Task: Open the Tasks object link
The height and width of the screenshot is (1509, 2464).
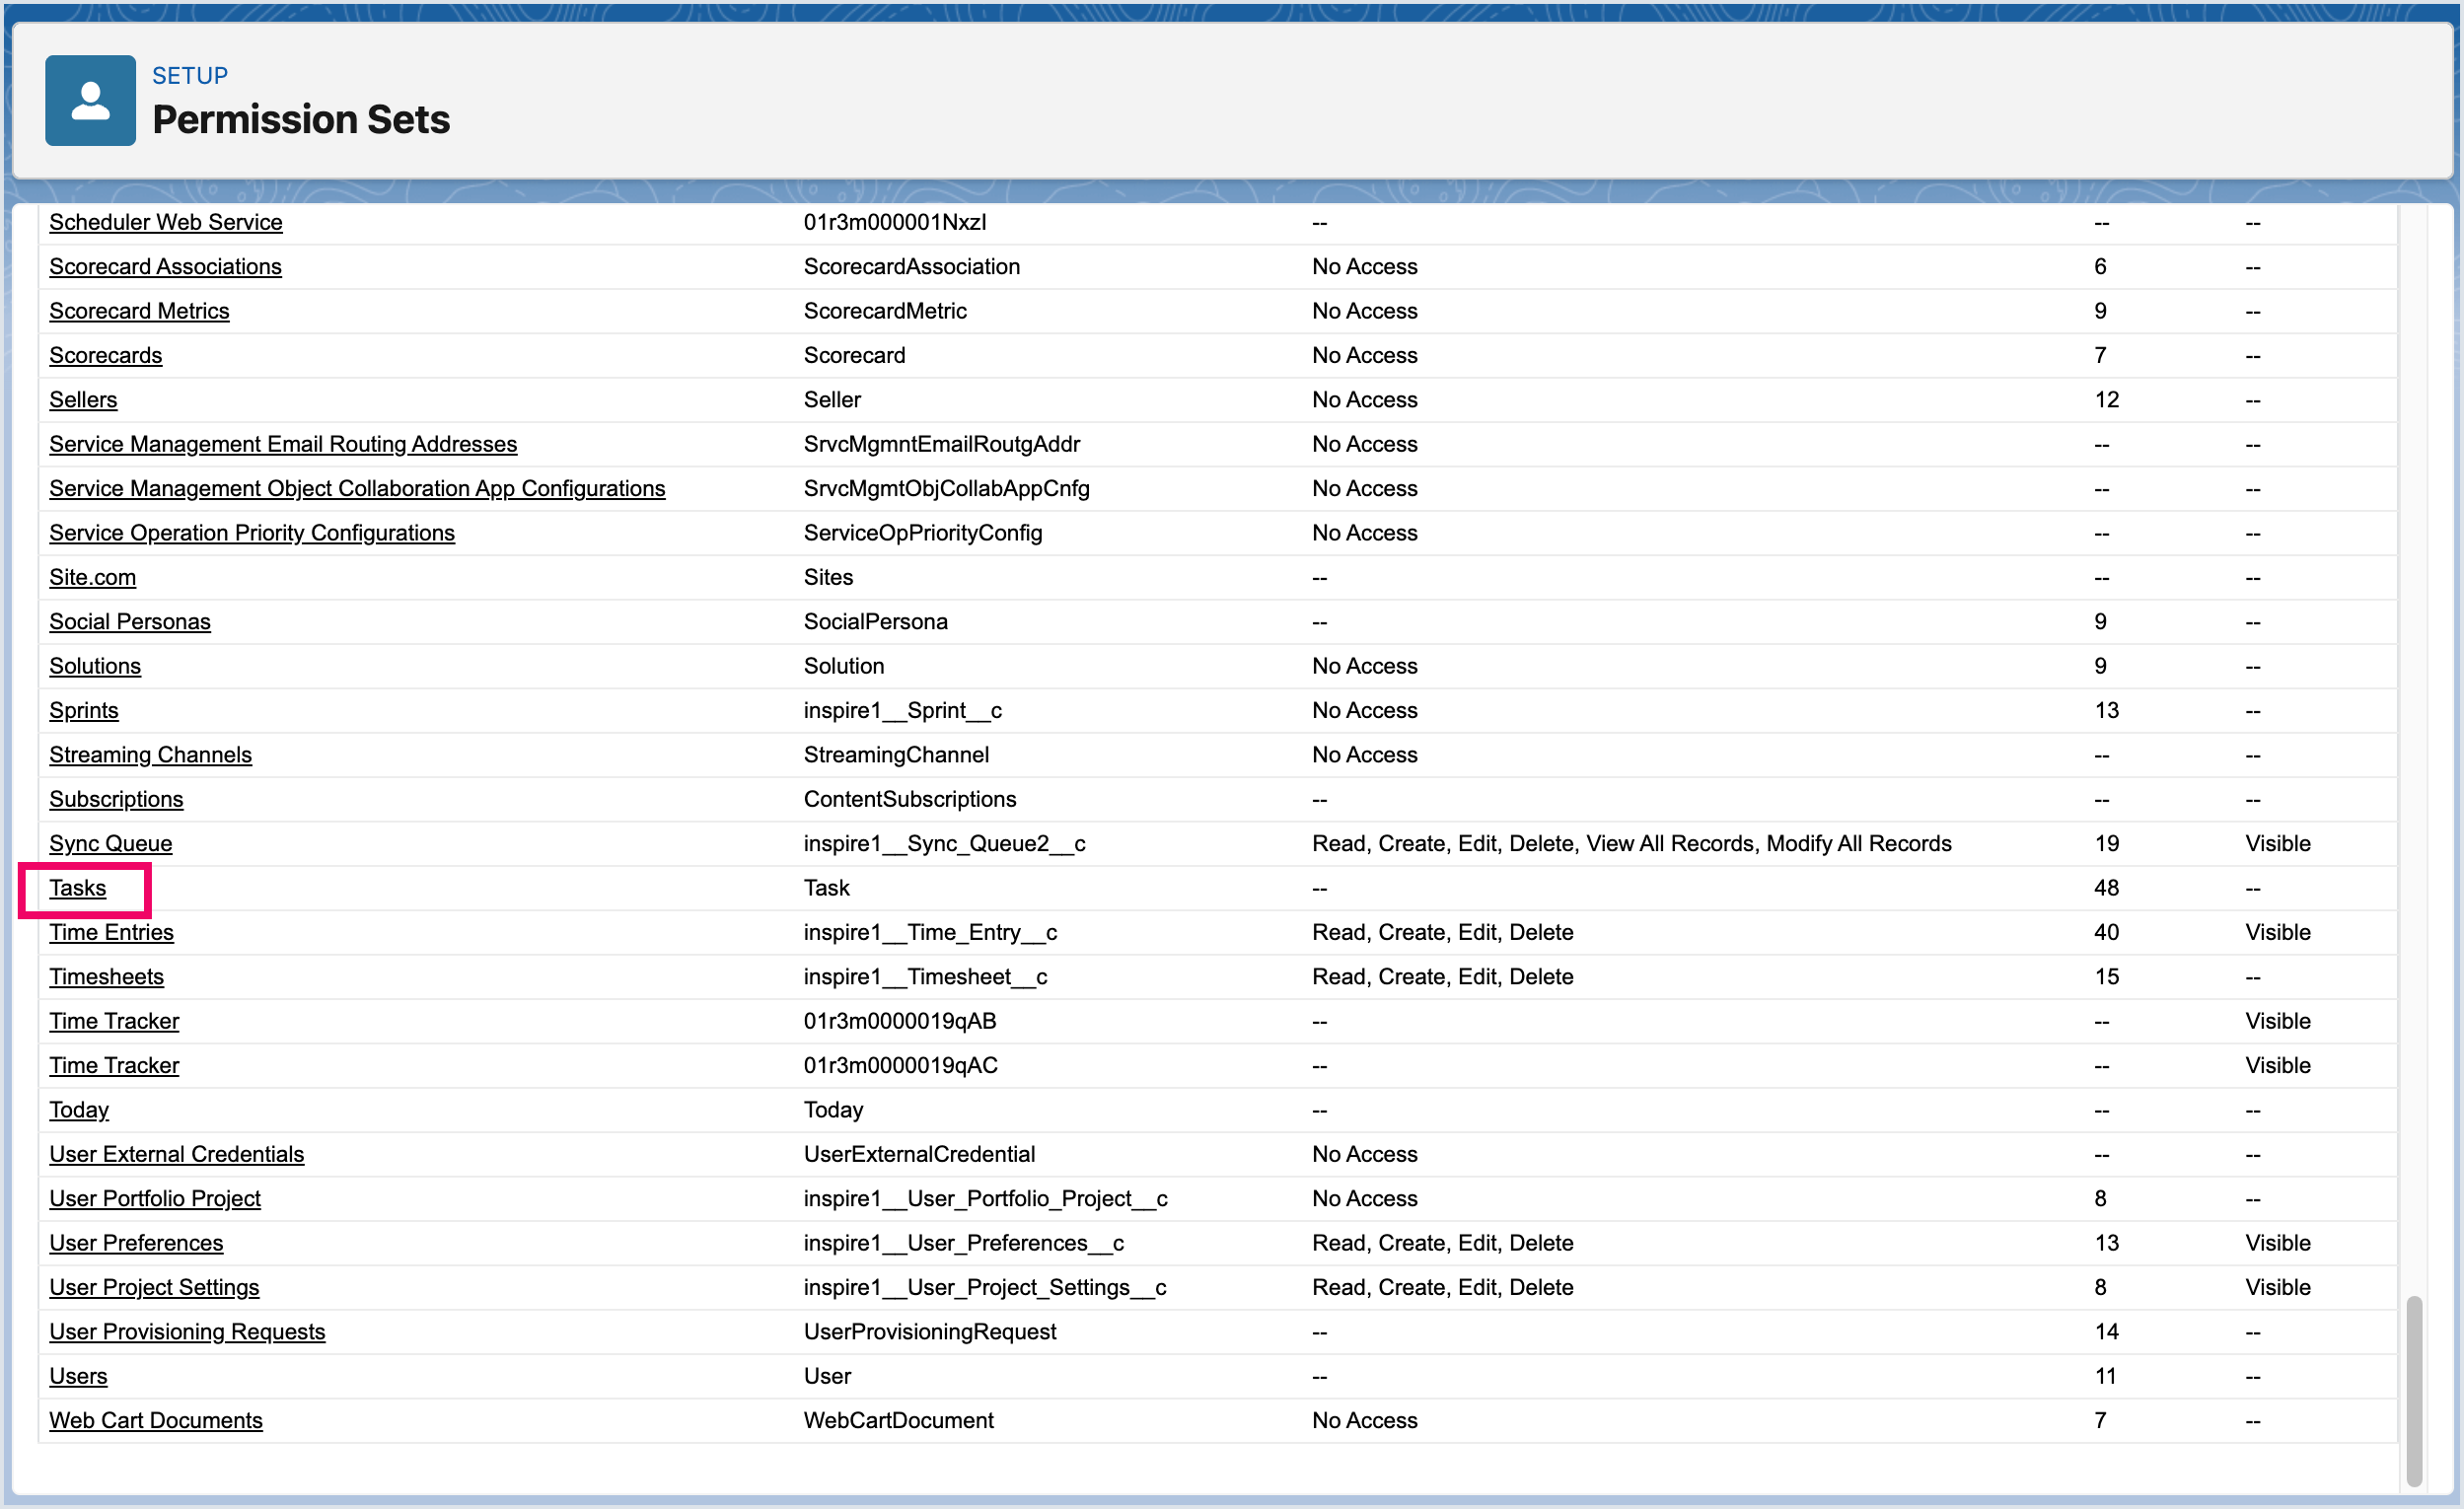Action: pyautogui.click(x=78, y=888)
